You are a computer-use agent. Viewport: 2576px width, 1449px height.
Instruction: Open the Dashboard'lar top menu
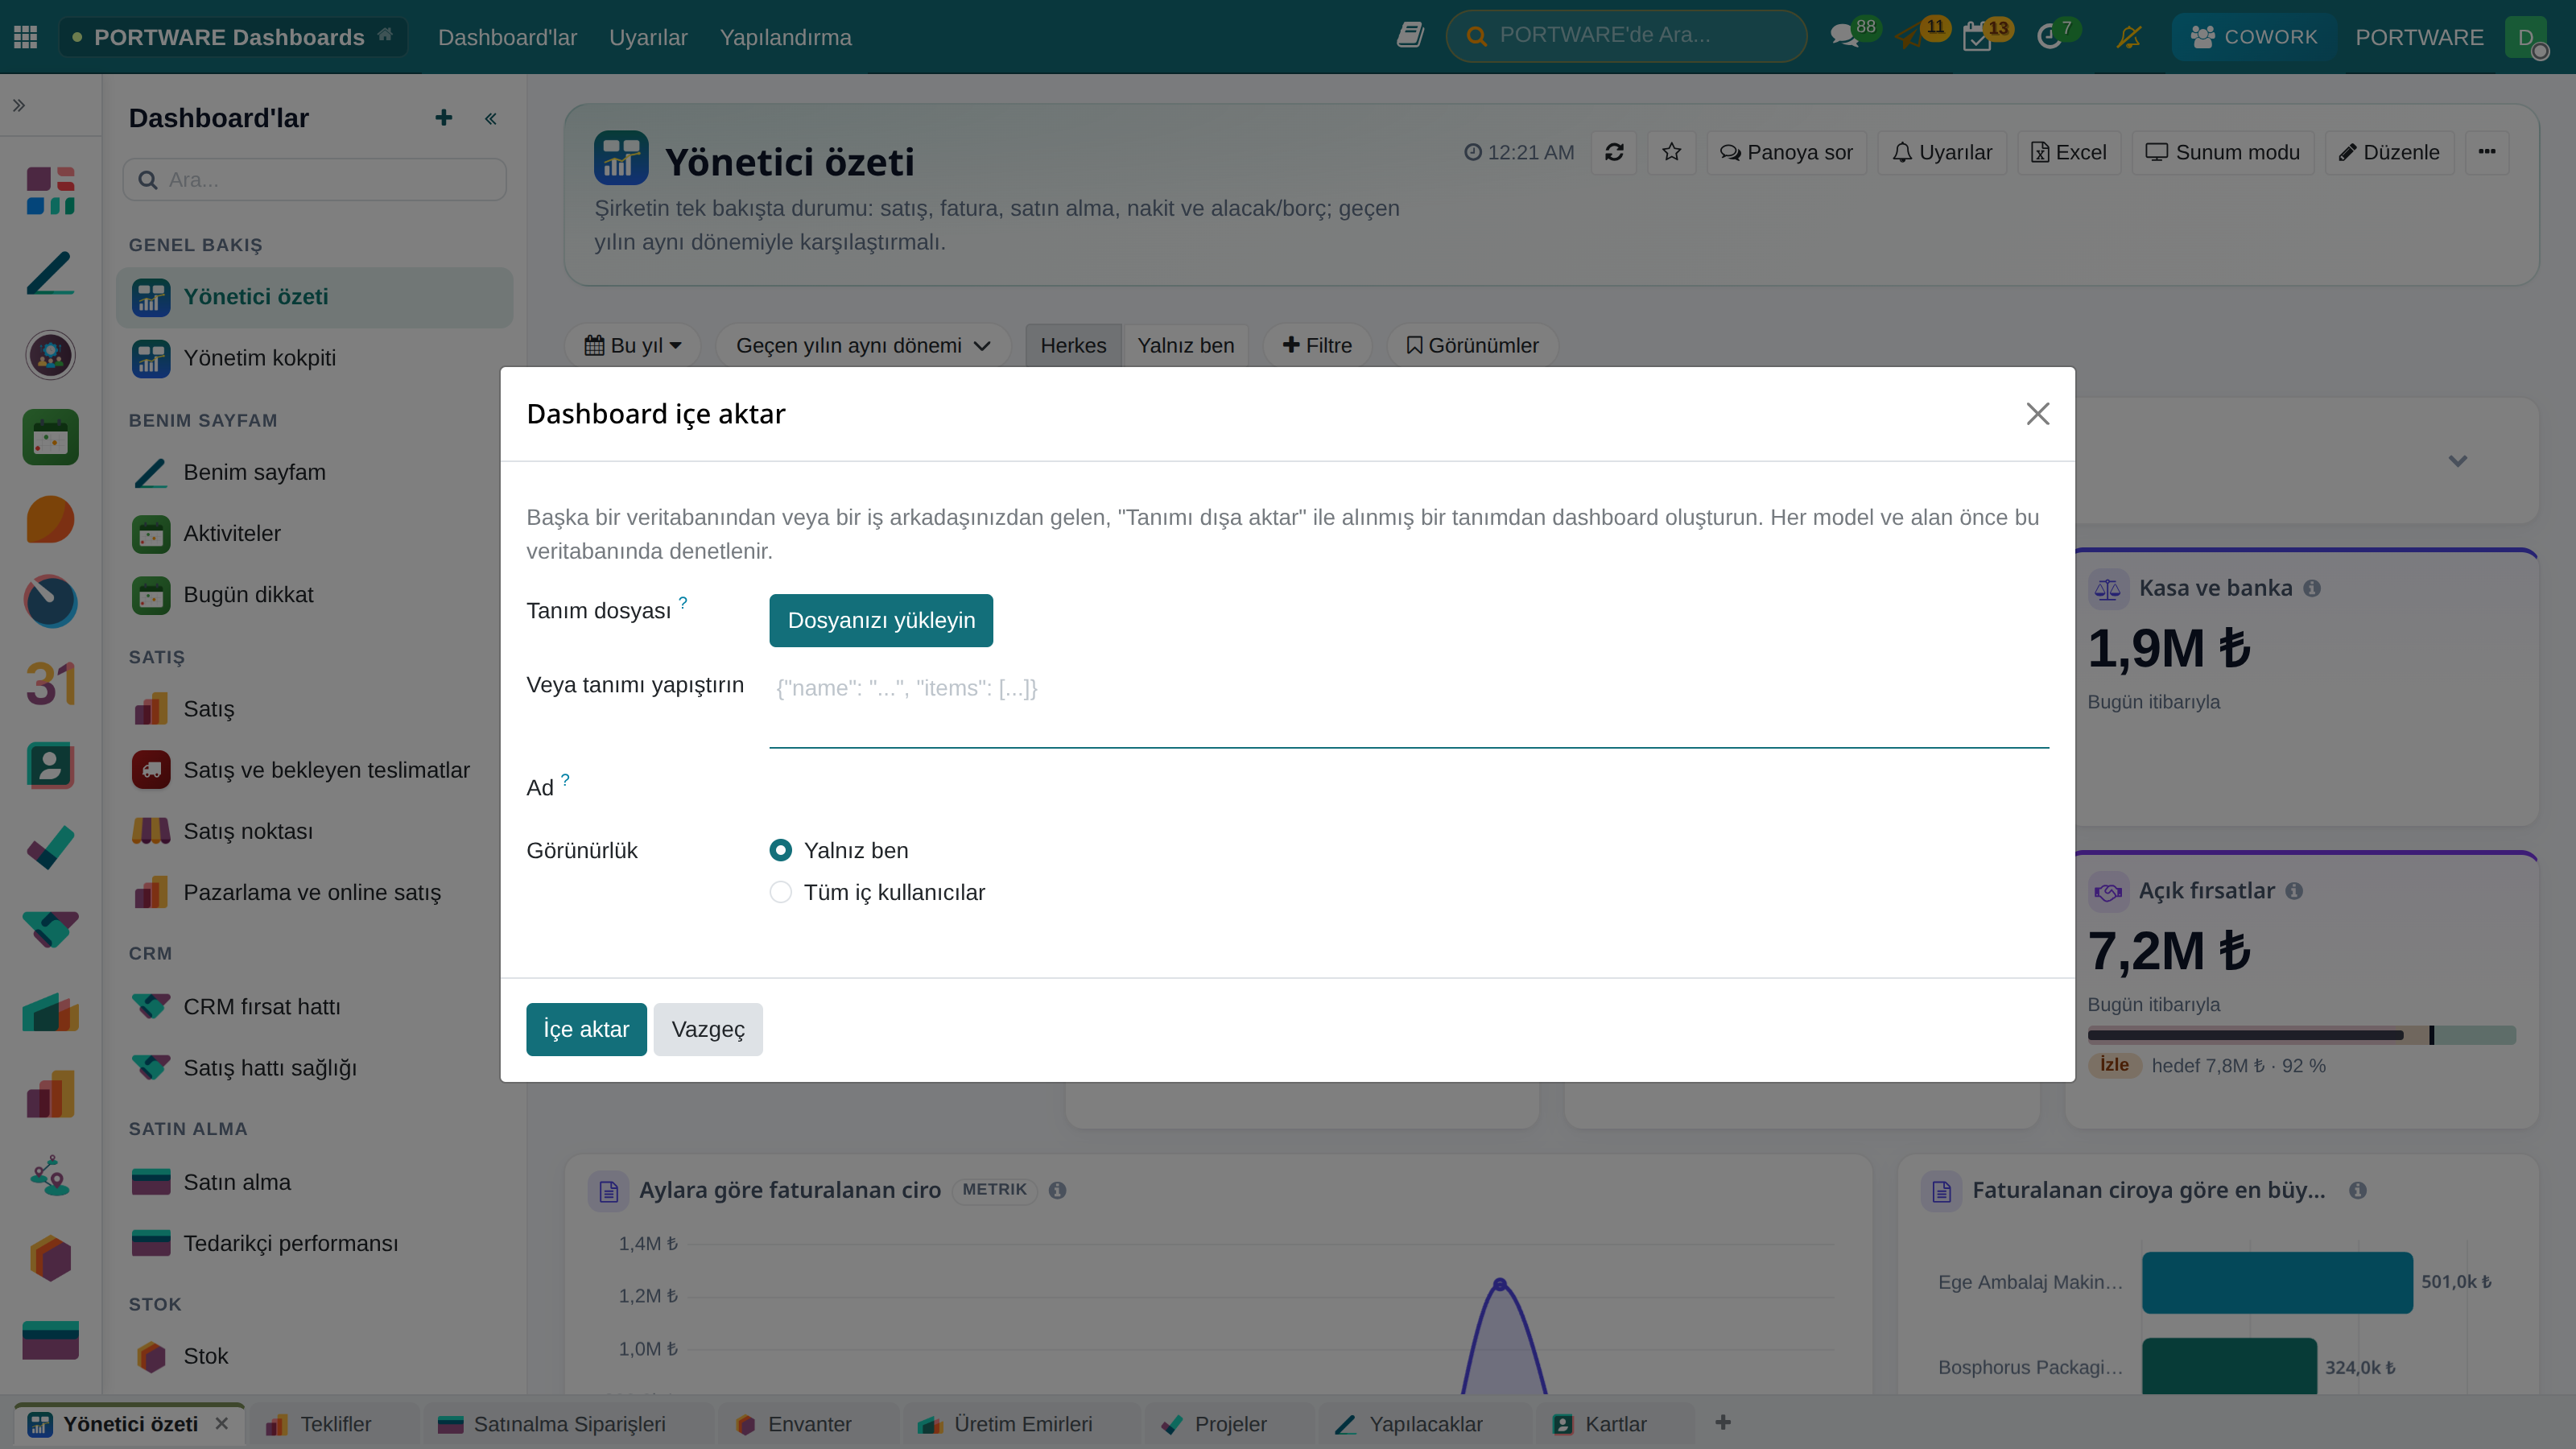[x=507, y=37]
